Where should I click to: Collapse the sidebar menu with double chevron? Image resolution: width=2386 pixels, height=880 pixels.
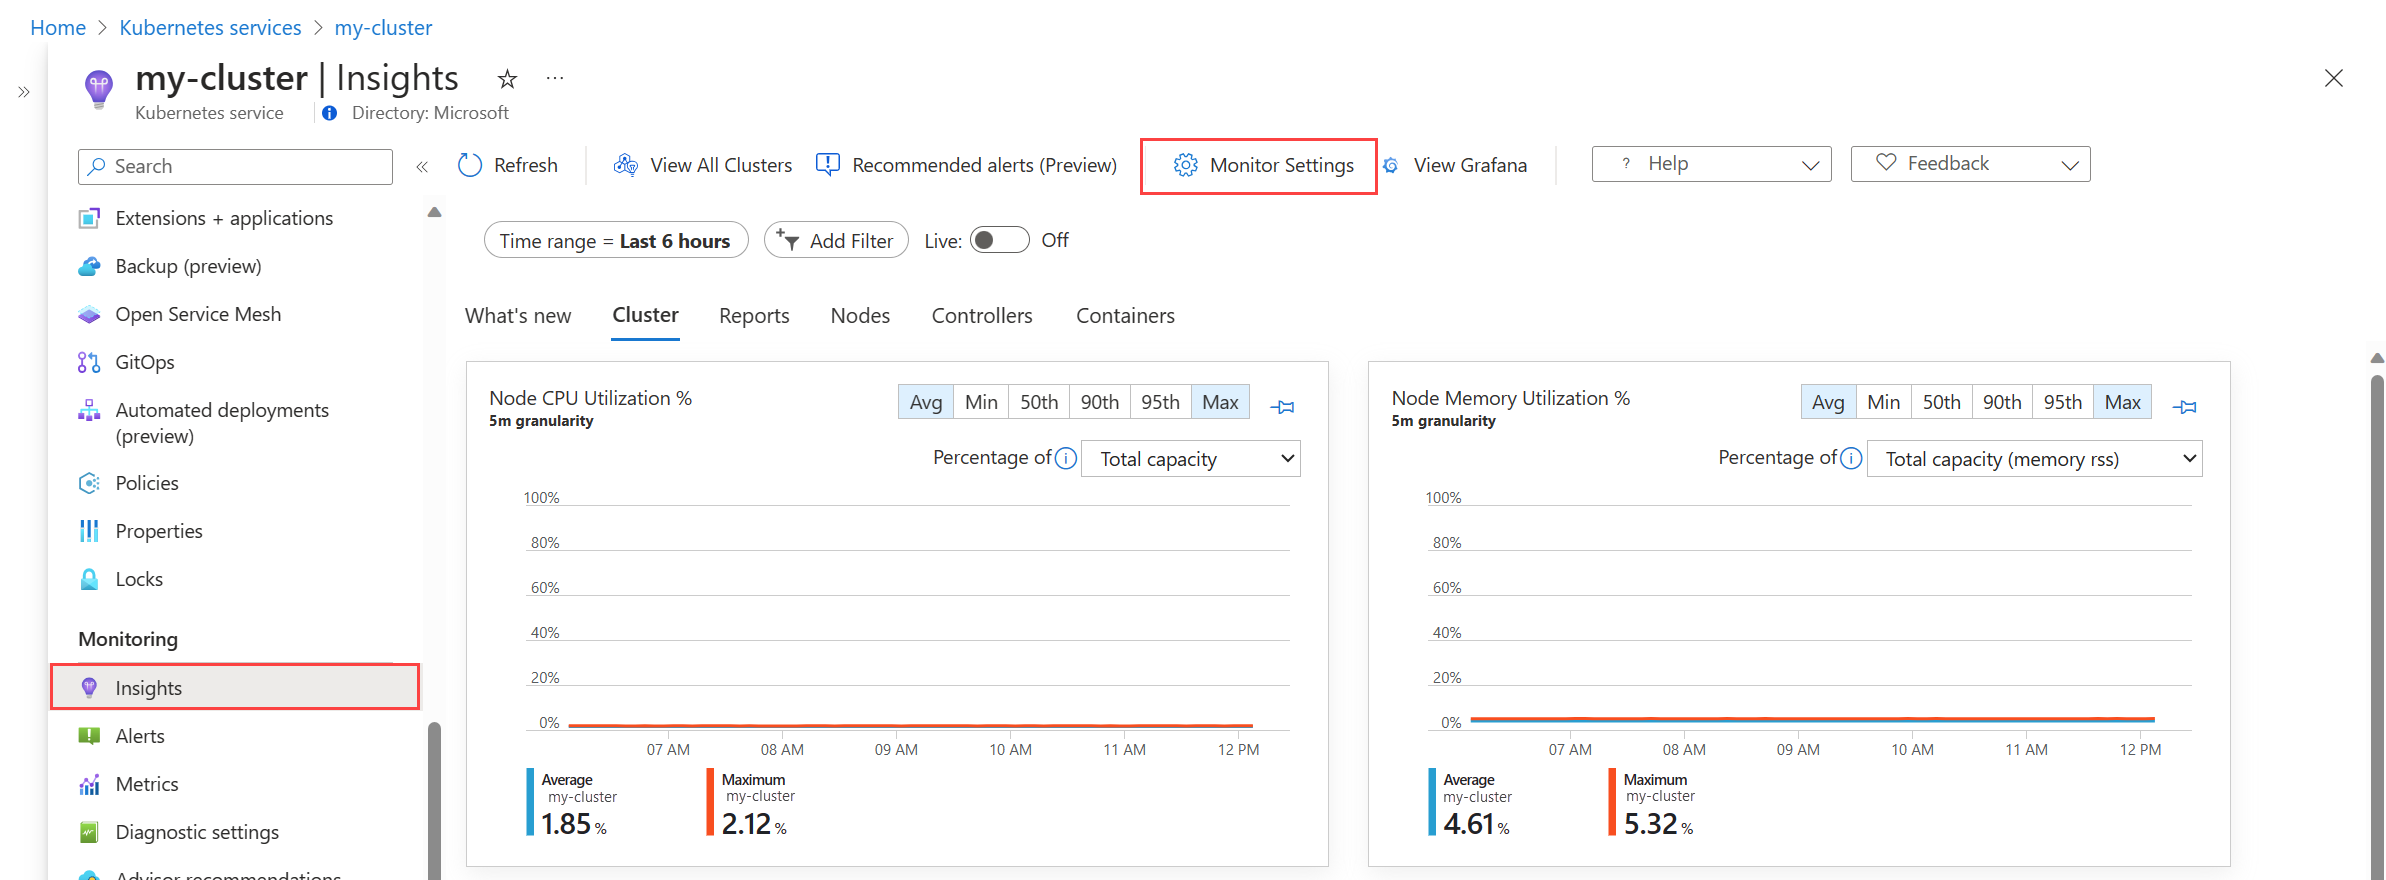point(422,167)
